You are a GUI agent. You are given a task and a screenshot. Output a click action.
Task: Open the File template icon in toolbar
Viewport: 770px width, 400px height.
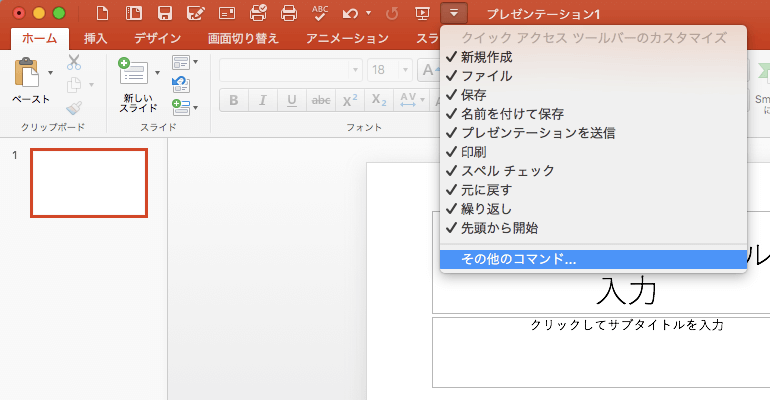[x=134, y=13]
